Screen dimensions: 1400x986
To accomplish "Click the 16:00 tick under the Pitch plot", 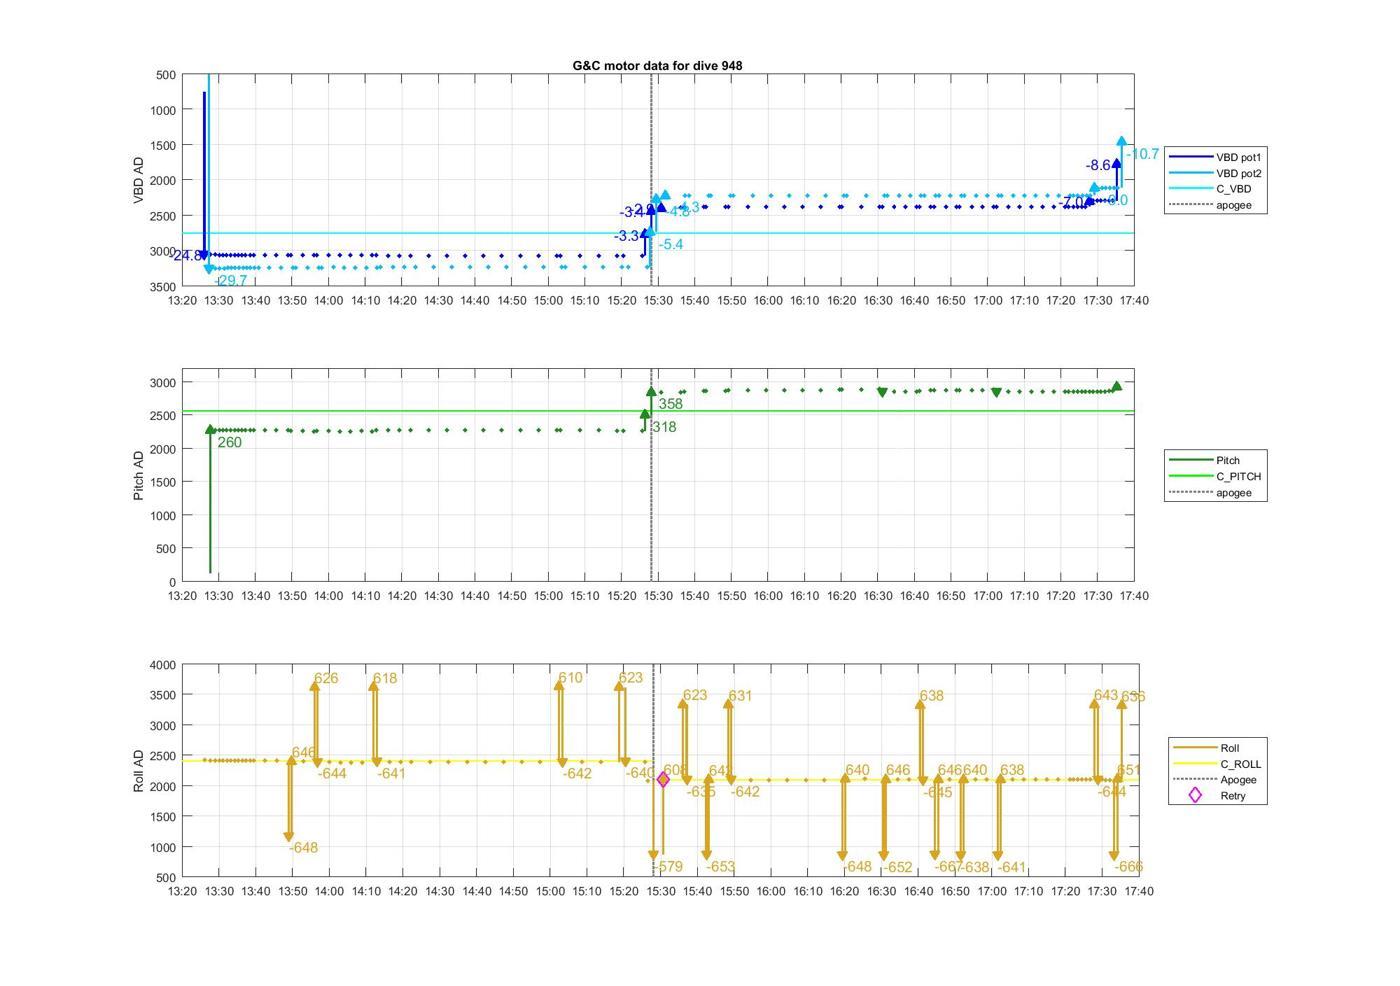I will click(x=768, y=596).
